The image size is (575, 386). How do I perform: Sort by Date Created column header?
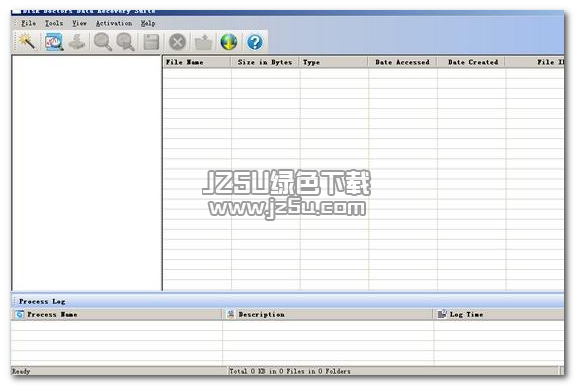coord(471,62)
